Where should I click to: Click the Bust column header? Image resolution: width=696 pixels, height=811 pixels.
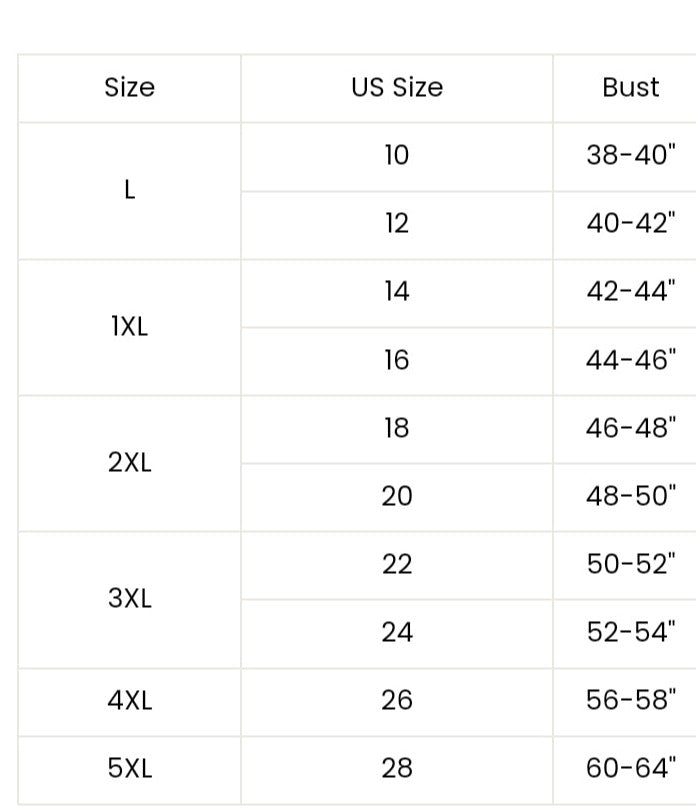coord(630,88)
